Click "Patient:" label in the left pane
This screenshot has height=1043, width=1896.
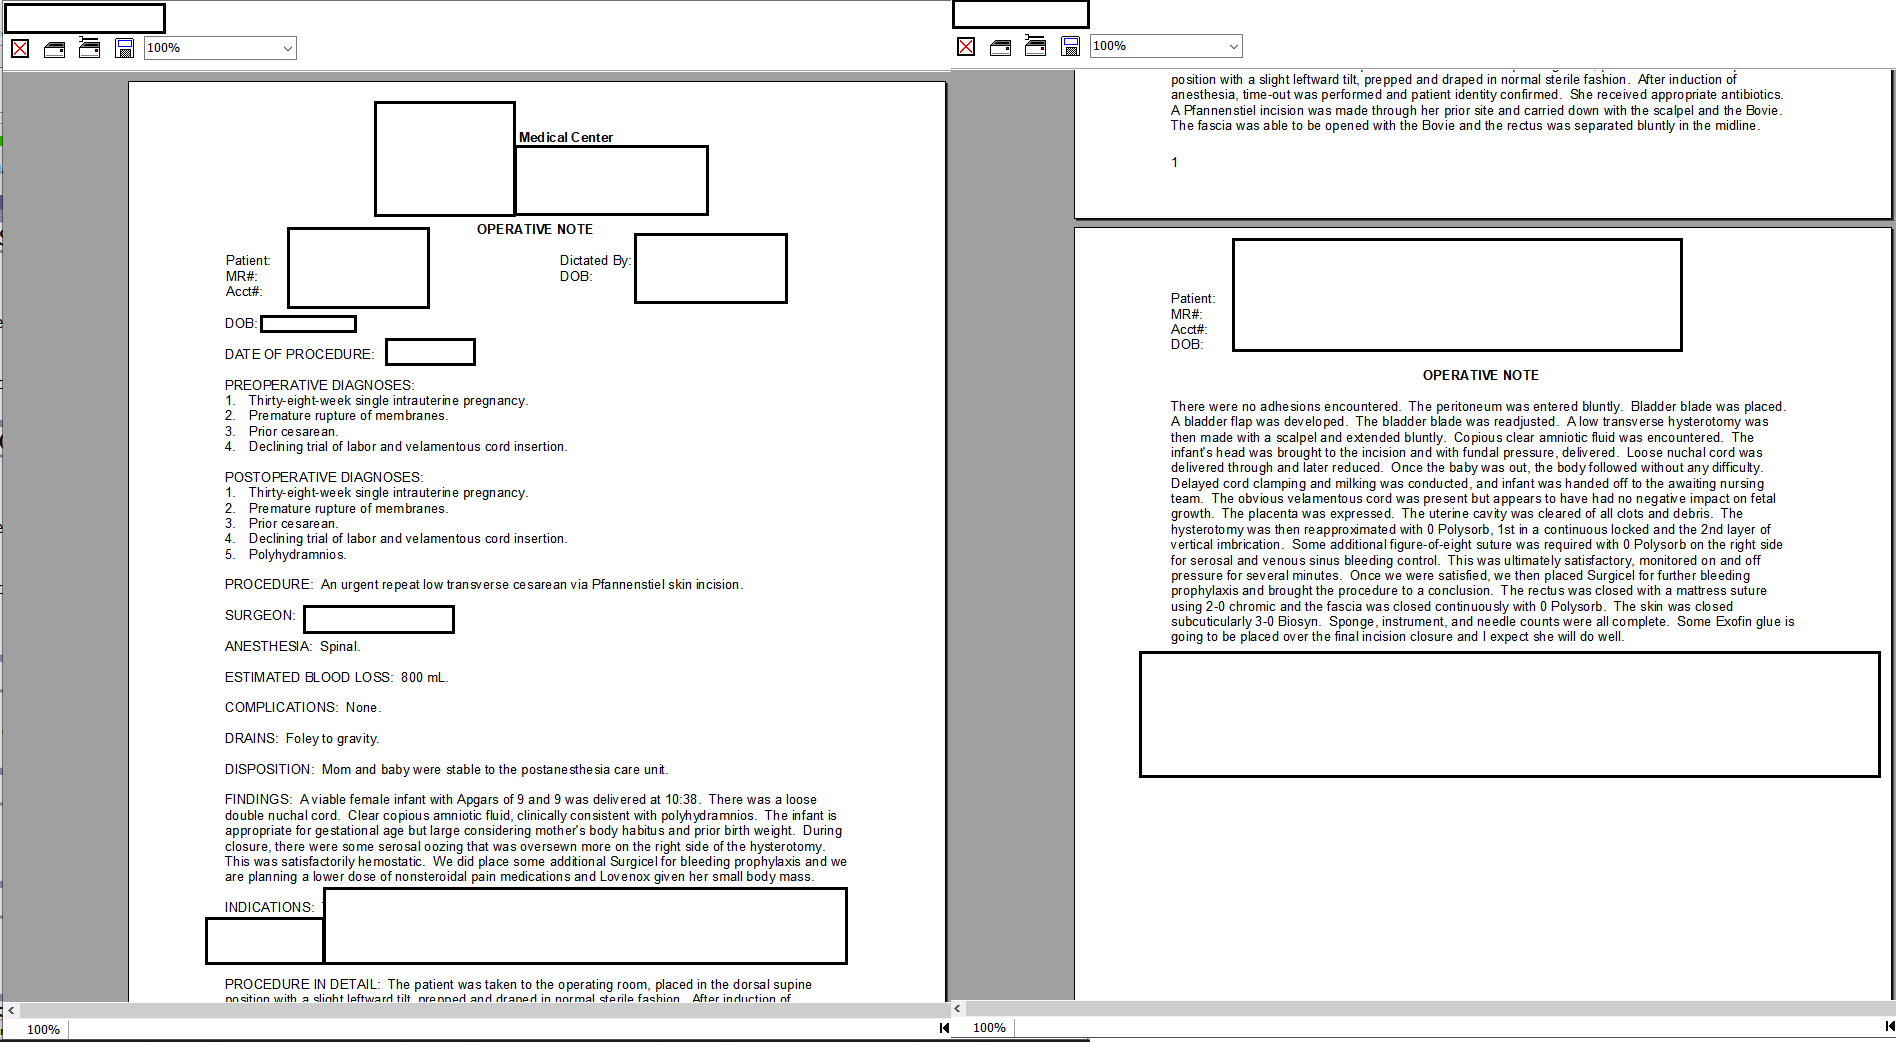point(248,260)
